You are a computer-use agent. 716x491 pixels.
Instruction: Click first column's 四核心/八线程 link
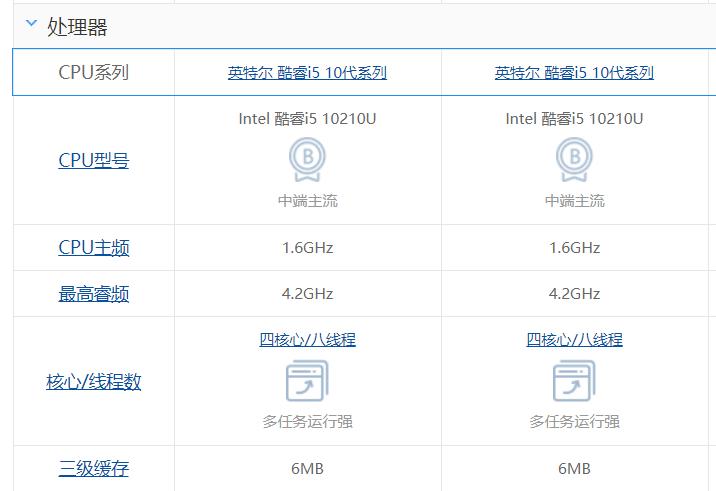point(307,339)
